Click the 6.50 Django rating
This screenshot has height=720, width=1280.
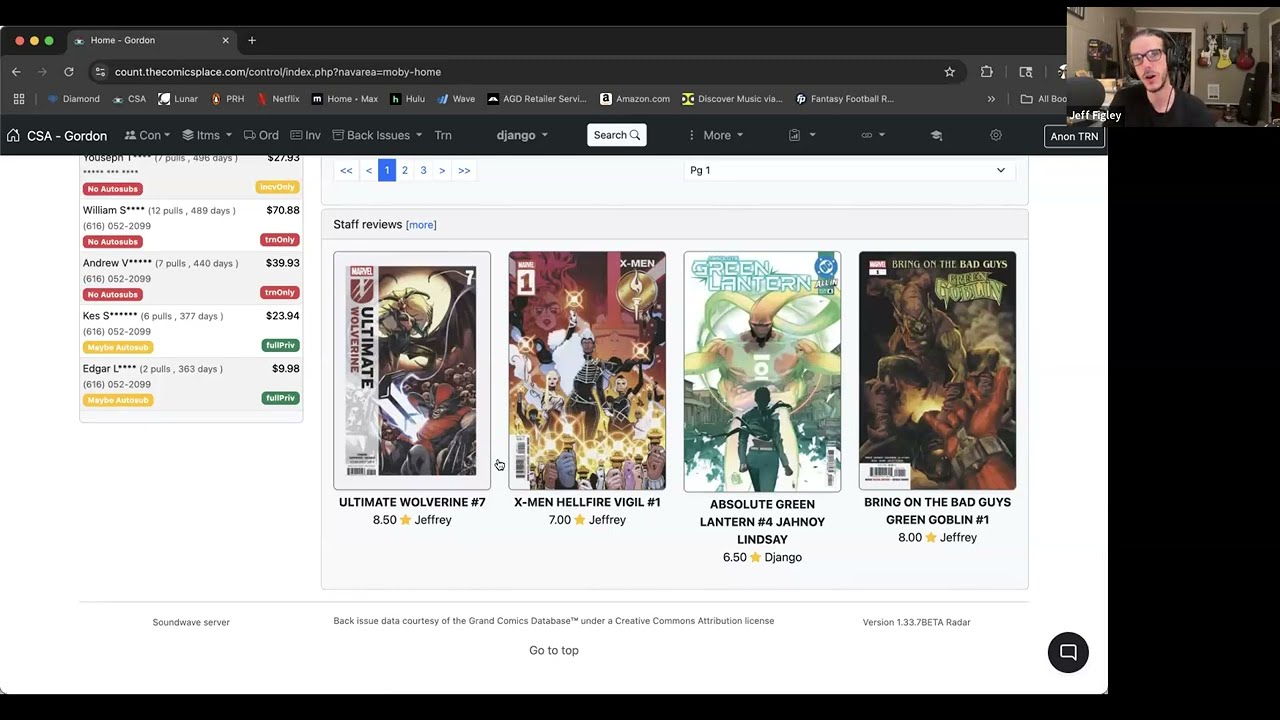762,557
